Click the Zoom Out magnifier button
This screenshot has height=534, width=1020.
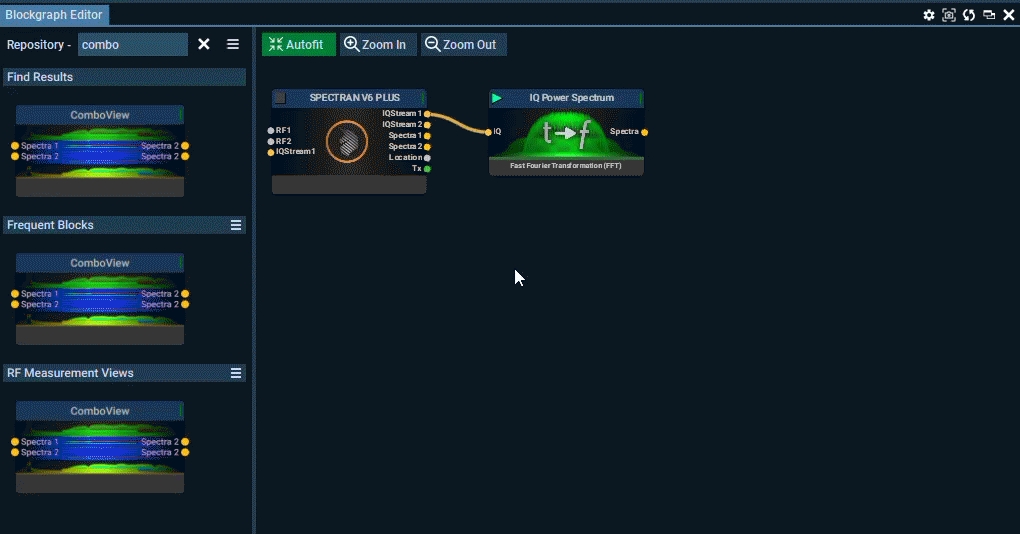click(460, 44)
